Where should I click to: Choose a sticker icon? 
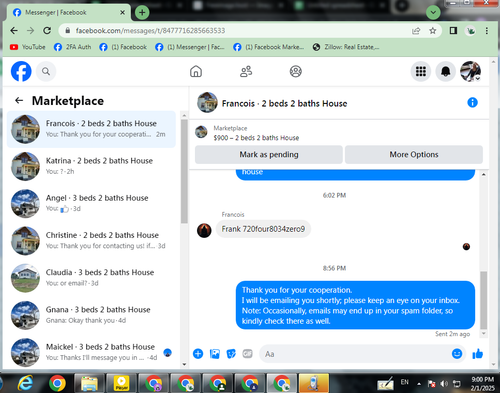click(x=231, y=354)
